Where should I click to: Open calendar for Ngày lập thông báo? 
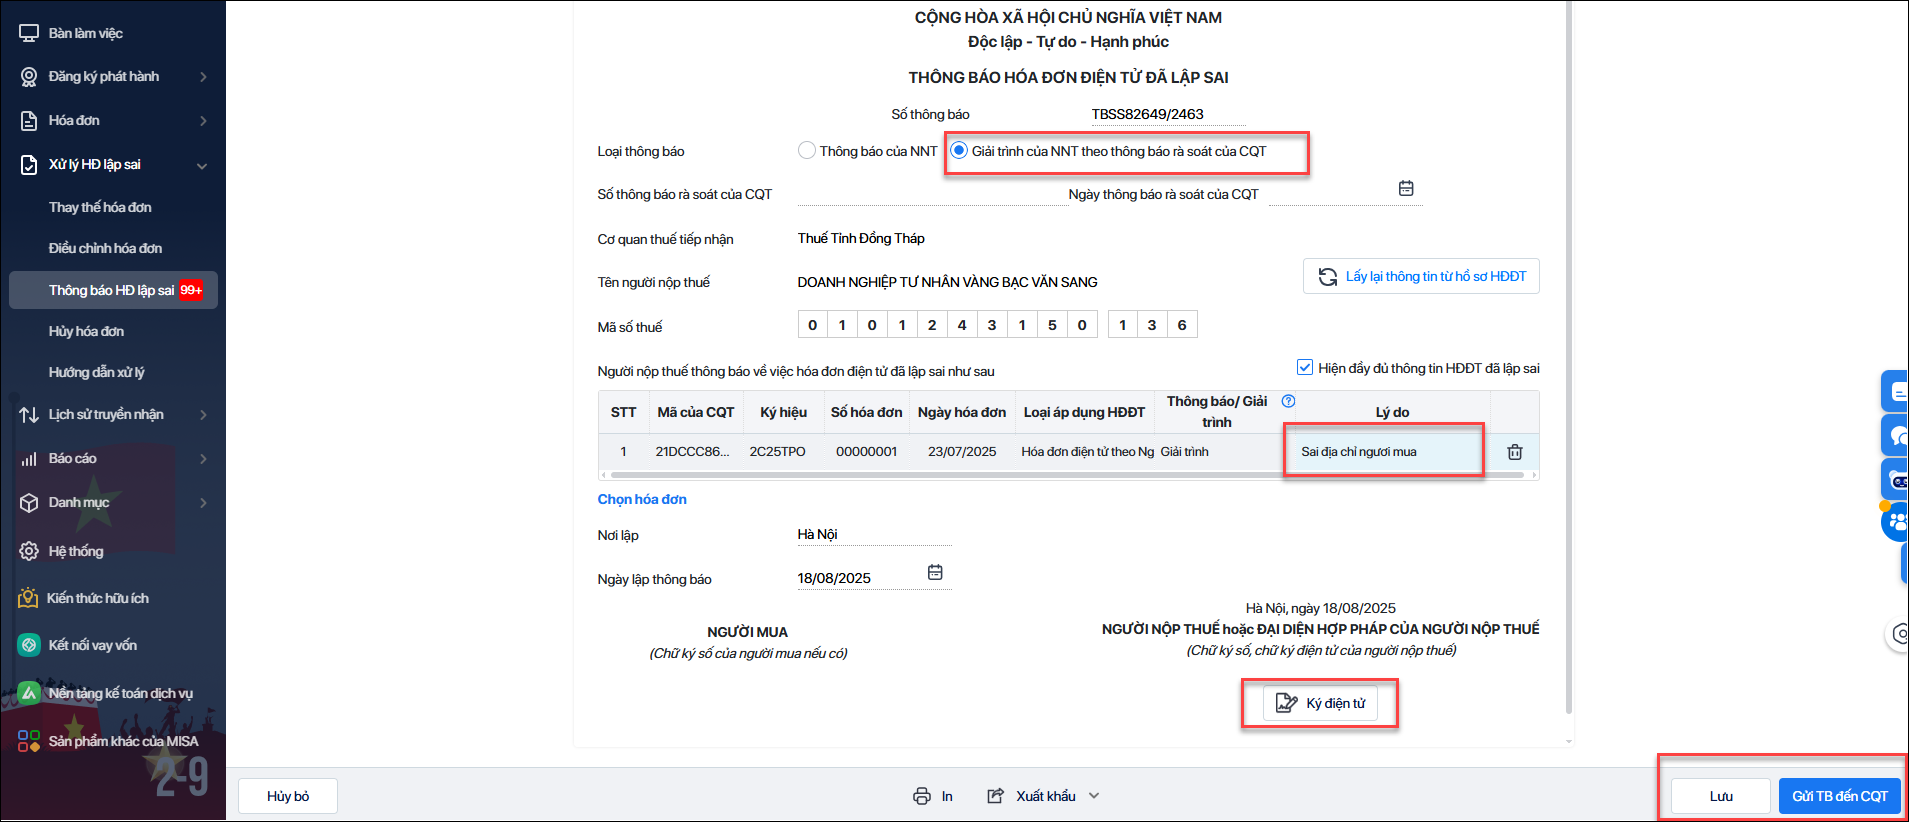[x=935, y=572]
